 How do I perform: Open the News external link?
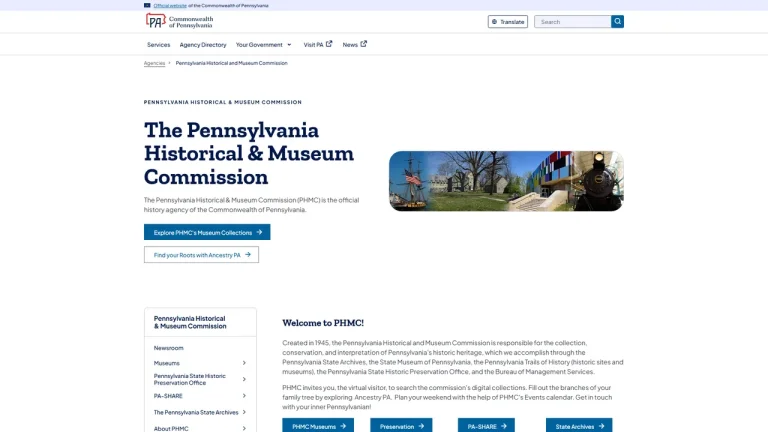[354, 45]
